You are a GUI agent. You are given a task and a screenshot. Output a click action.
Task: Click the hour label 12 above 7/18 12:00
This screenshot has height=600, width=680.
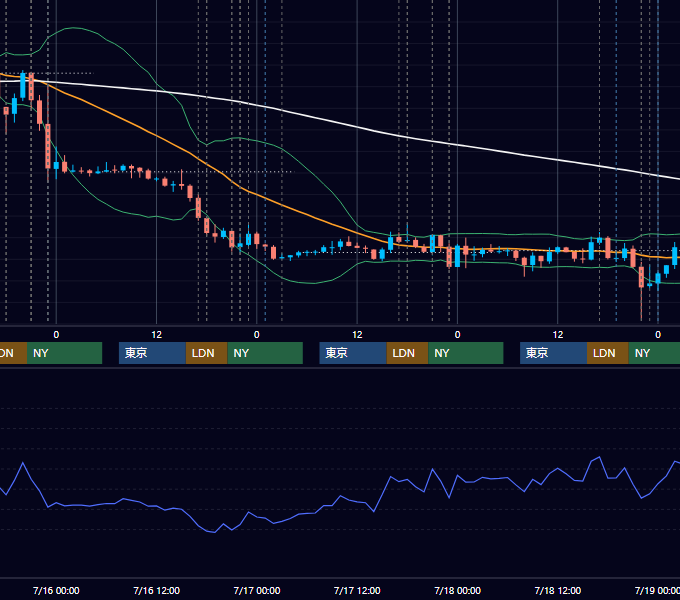click(558, 335)
